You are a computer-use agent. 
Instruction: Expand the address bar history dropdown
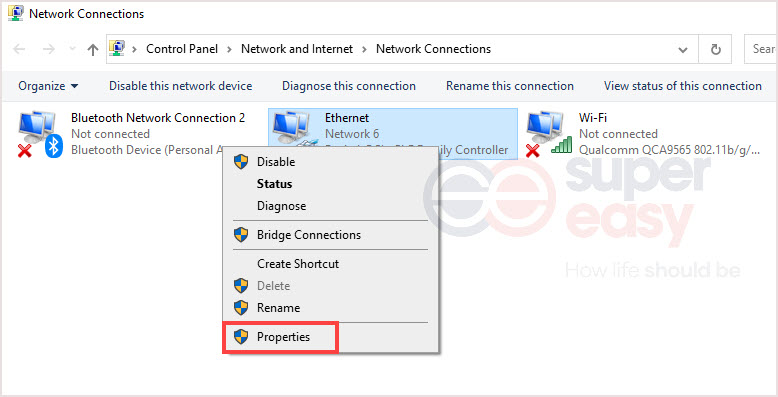point(683,50)
